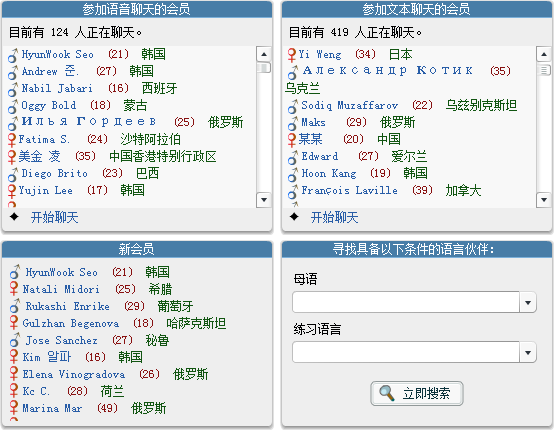The image size is (557, 430).
Task: Open Sodiq Muzaffarov profile link
Action: 350,106
